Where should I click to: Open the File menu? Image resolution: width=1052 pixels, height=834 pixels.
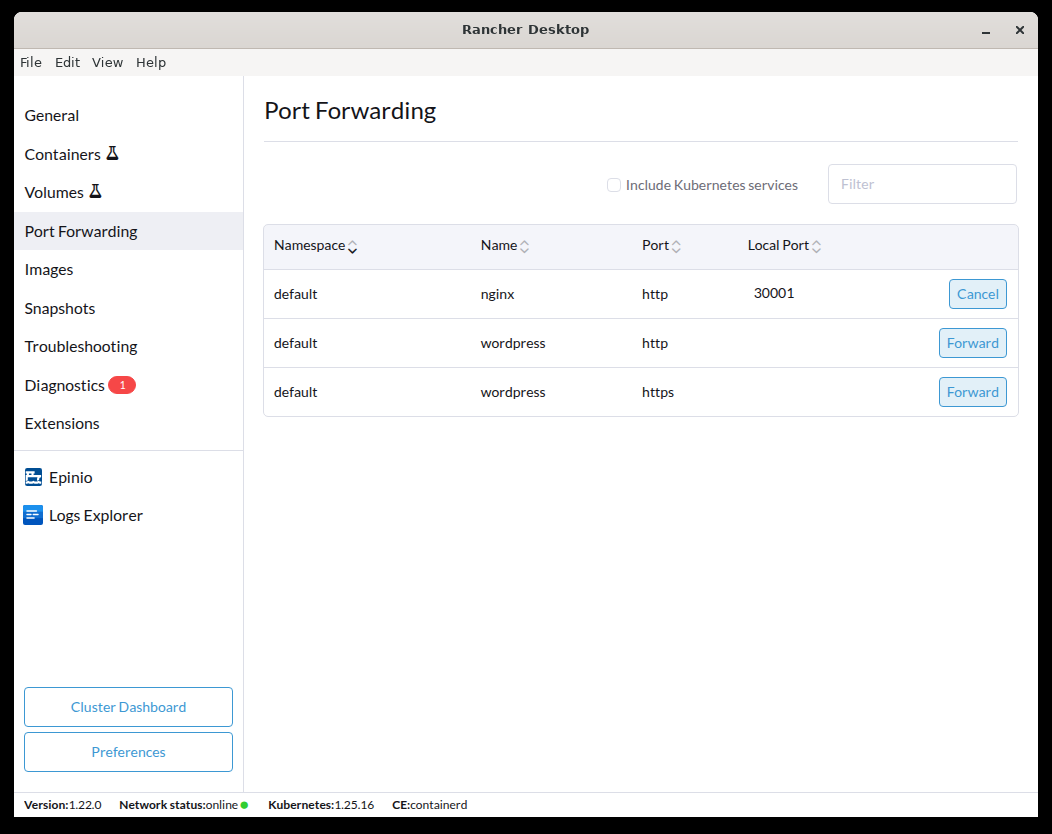coord(31,62)
